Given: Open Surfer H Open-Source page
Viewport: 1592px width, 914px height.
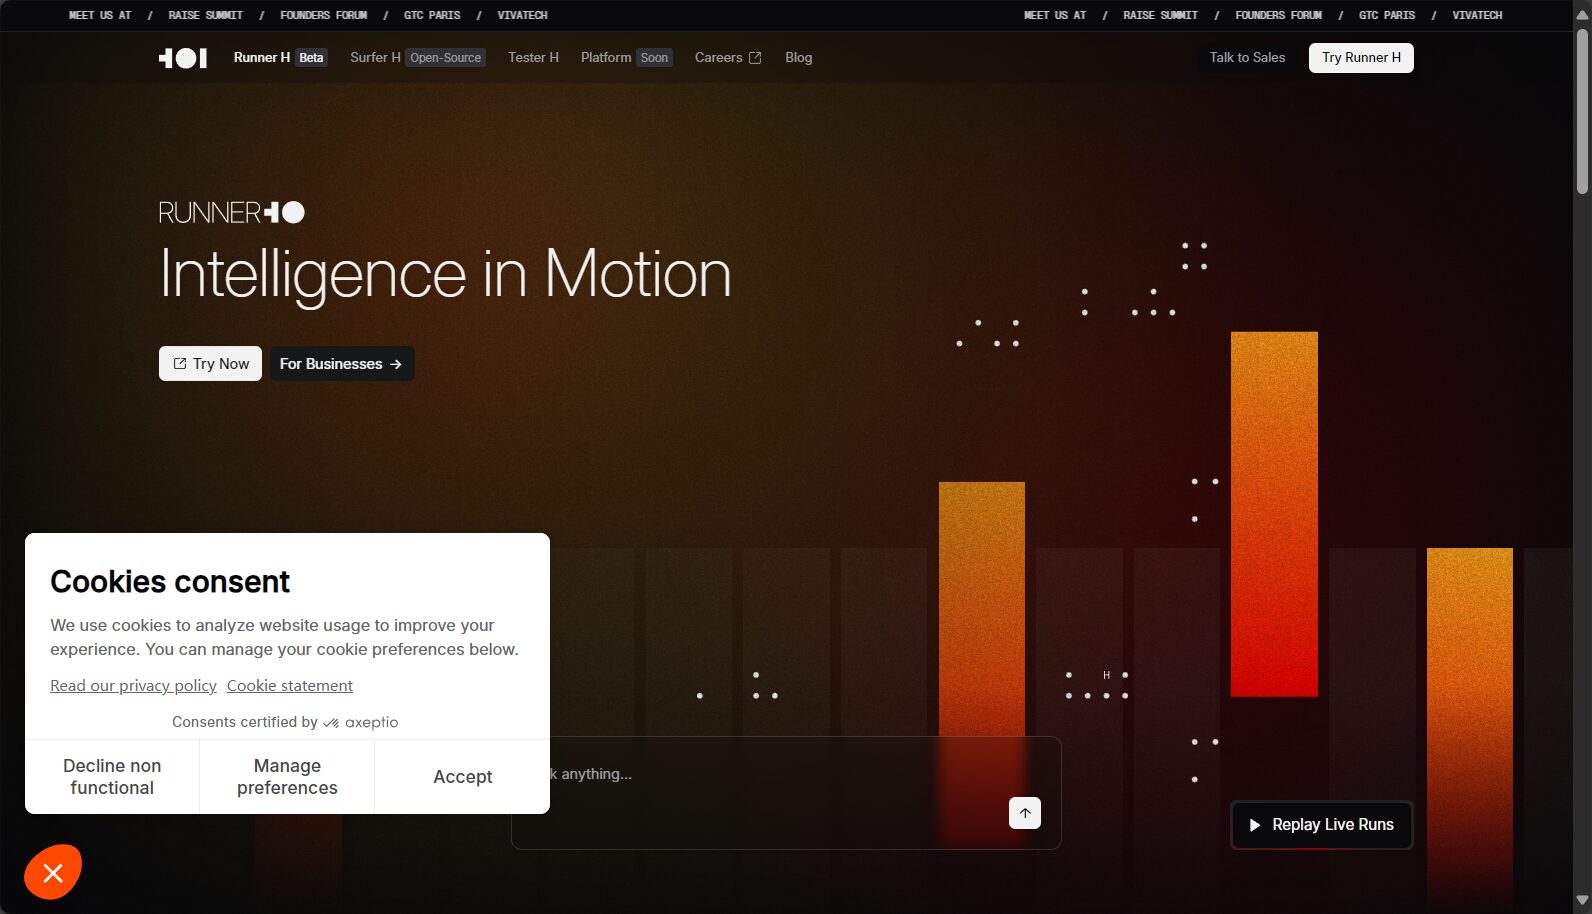Looking at the screenshot, I should (418, 58).
